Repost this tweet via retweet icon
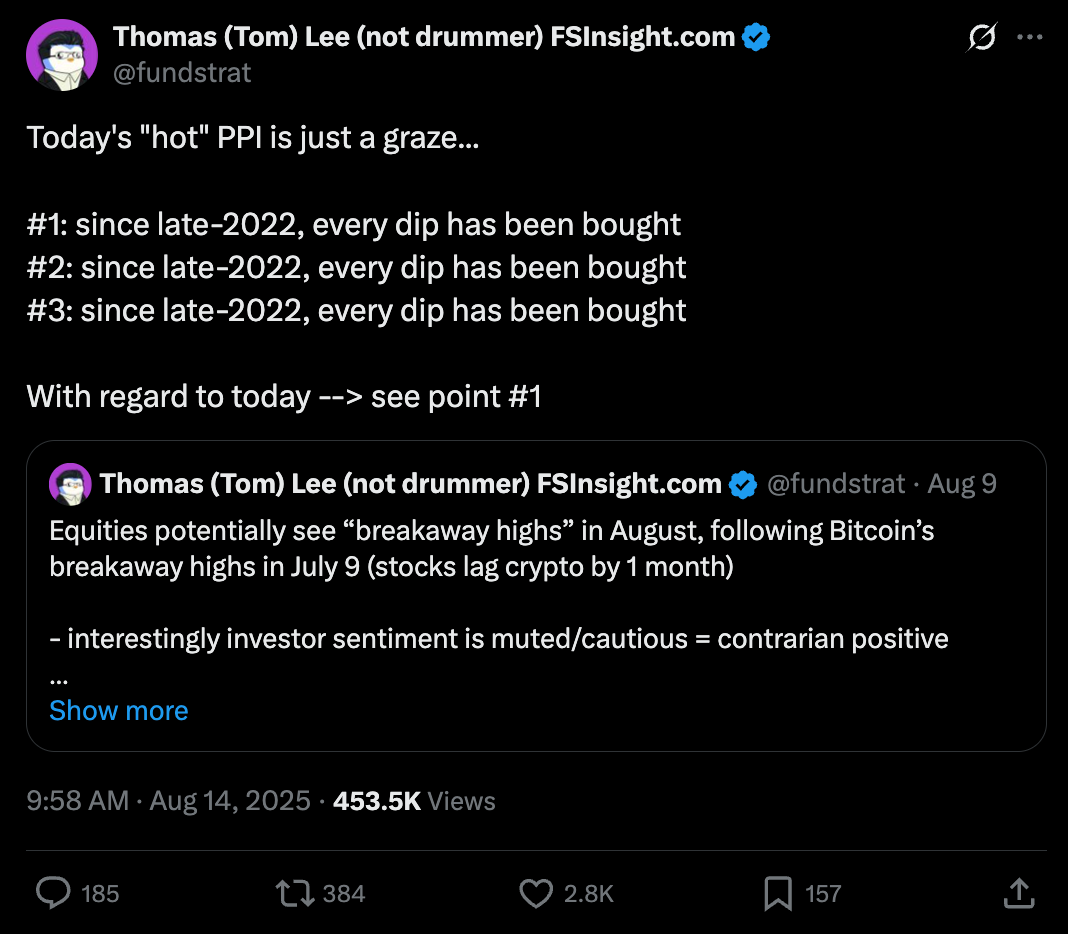Screen dimensions: 1068x934 (x=295, y=892)
